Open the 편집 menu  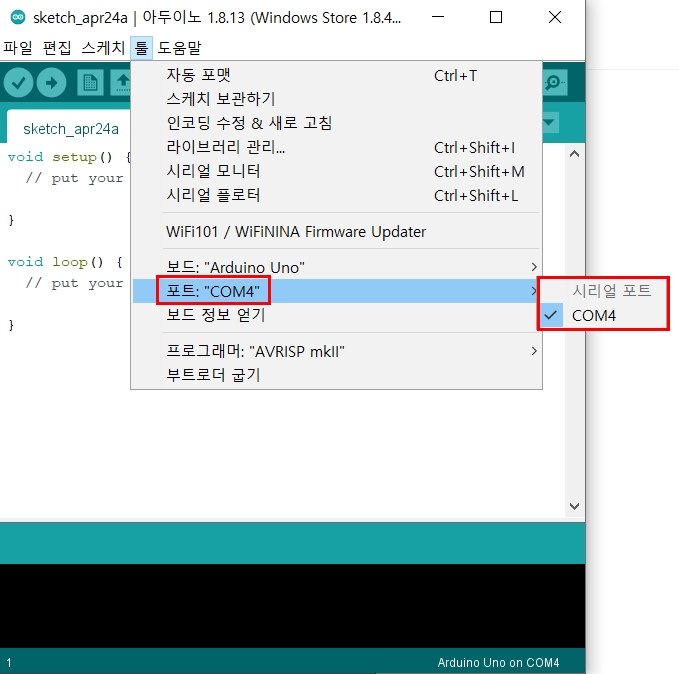point(57,48)
